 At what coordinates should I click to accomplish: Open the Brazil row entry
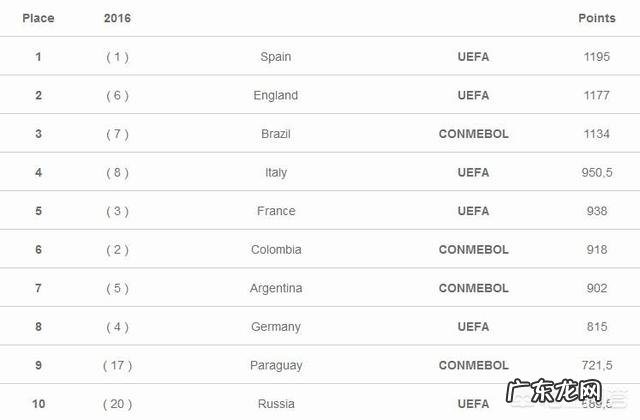pos(275,134)
